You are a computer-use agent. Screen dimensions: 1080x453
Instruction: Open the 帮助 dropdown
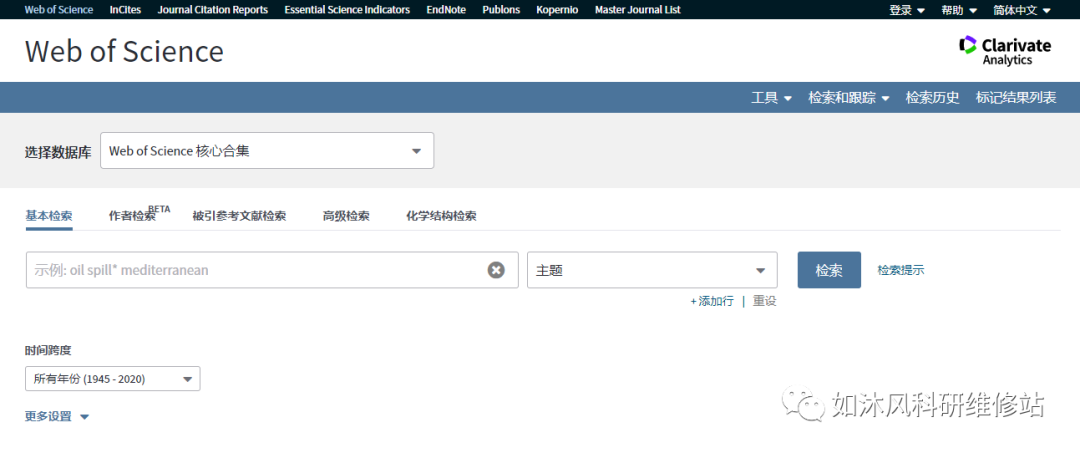point(959,10)
